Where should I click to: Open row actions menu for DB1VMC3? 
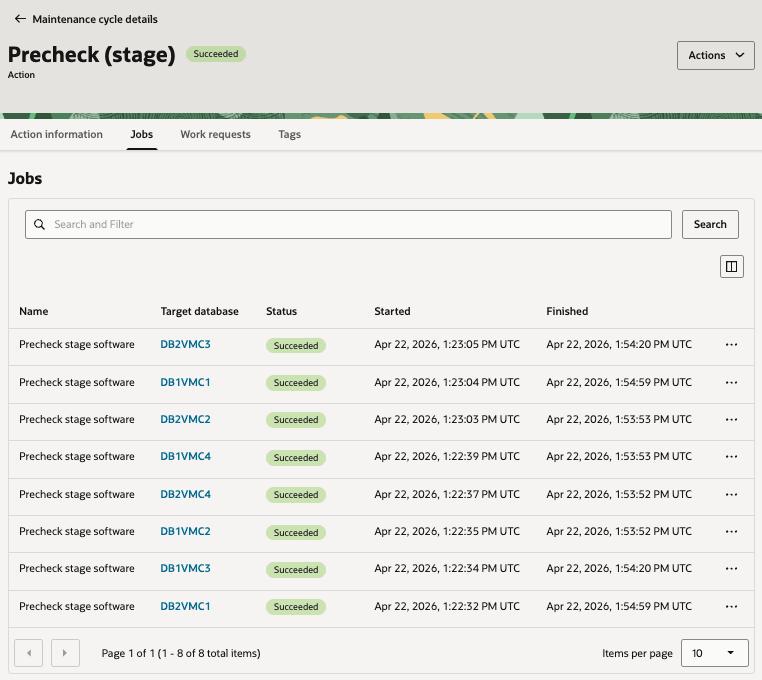click(x=731, y=568)
